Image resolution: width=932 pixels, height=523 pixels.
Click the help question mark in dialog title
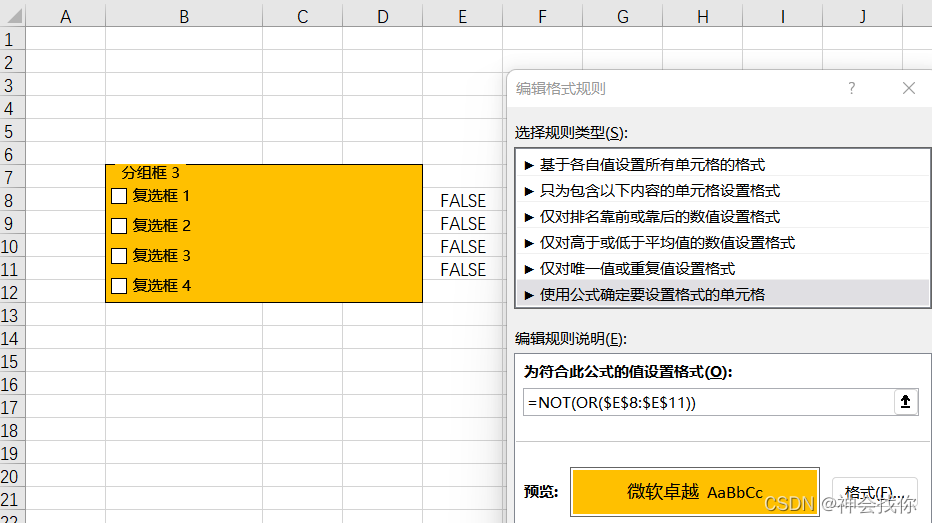[x=852, y=89]
